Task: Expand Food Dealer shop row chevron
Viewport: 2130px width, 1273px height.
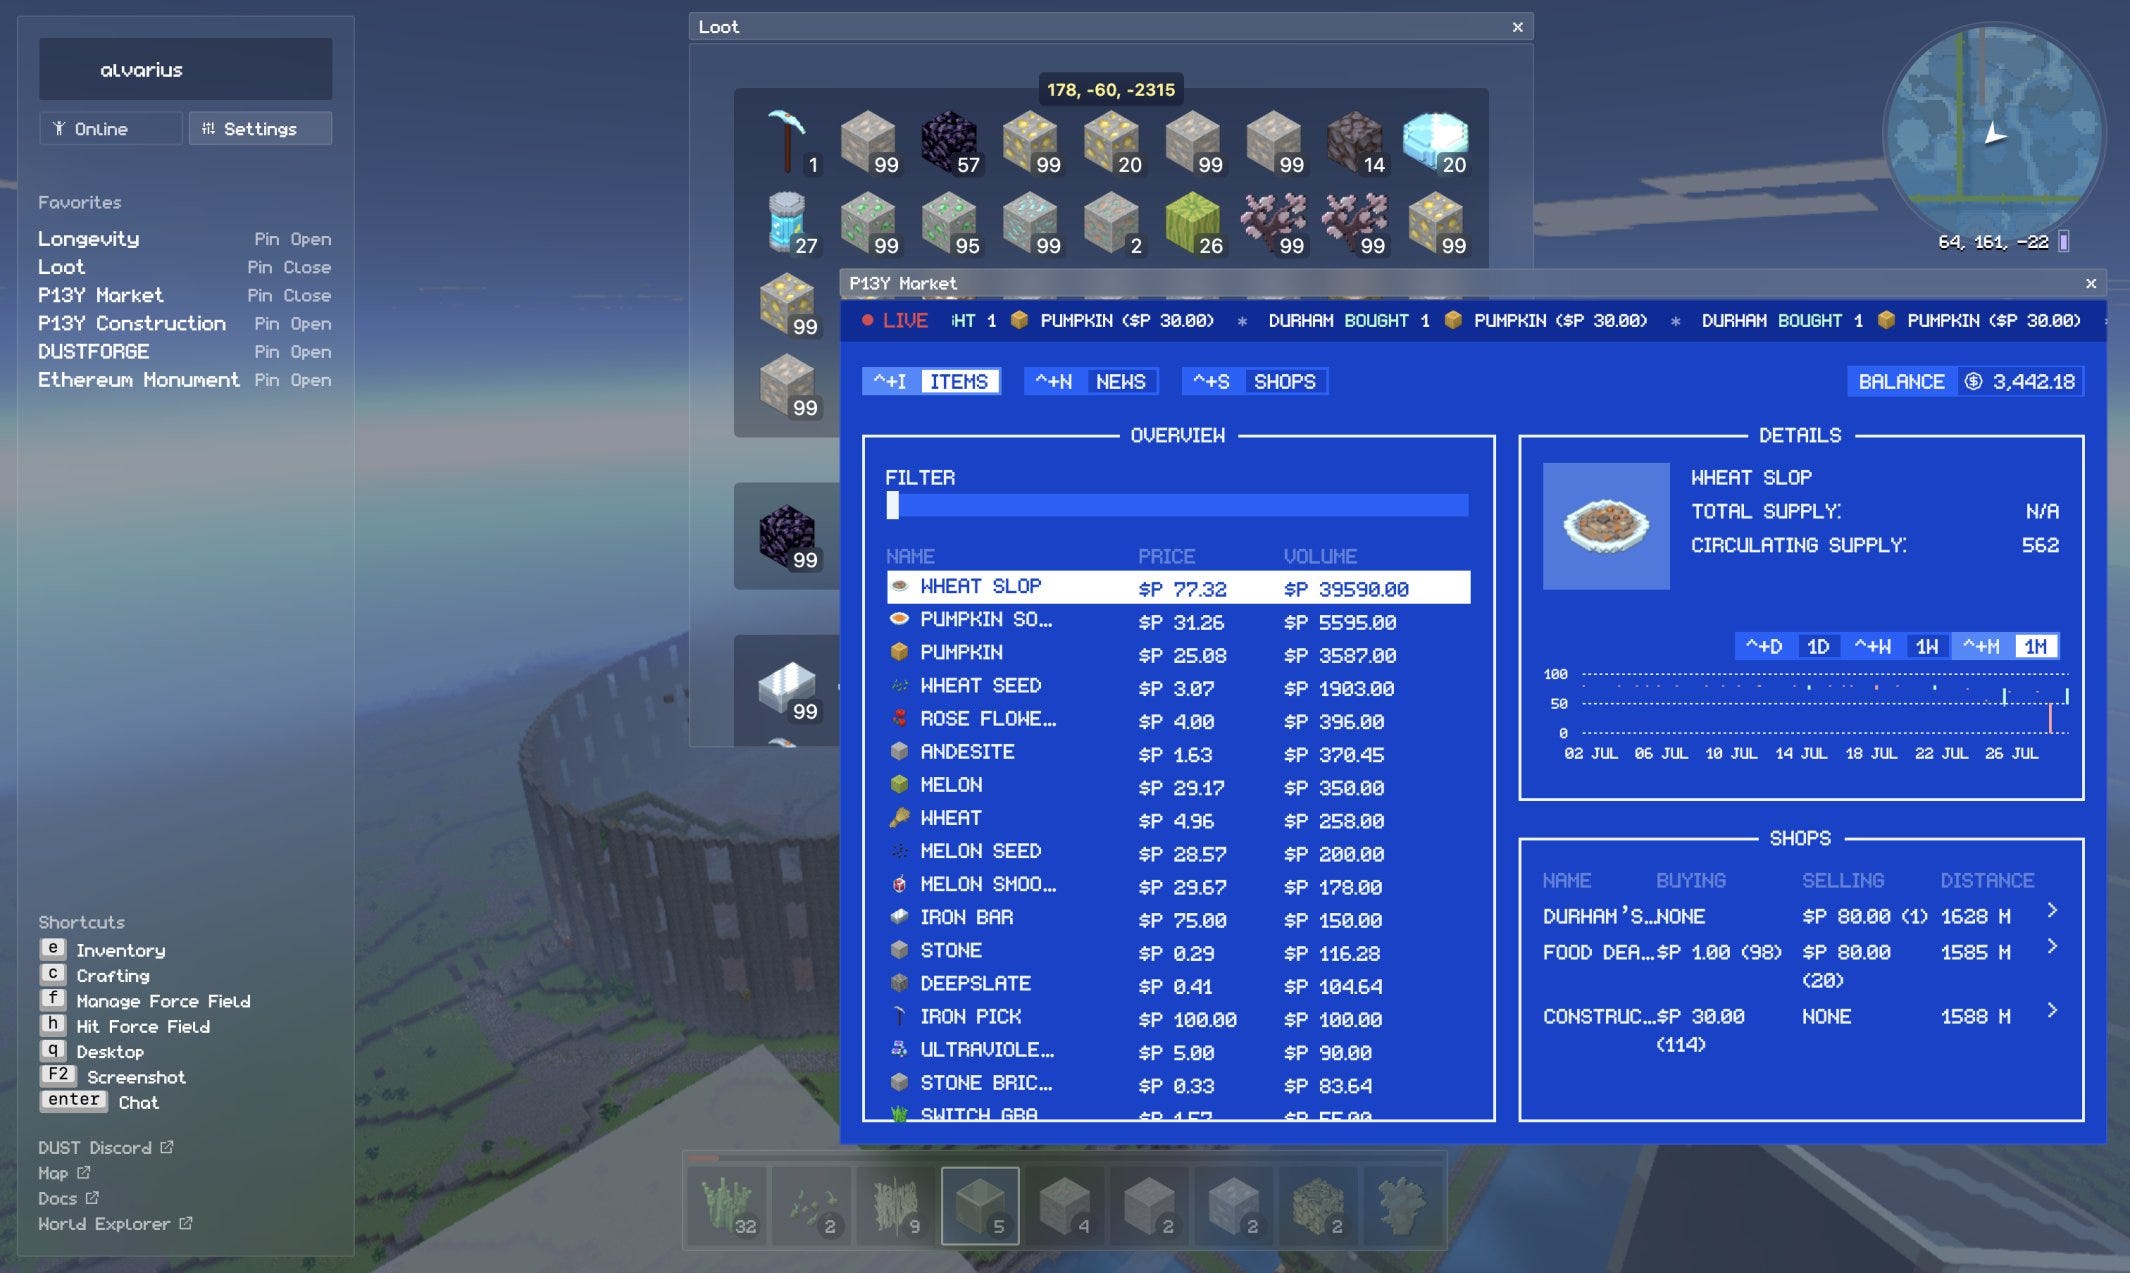Action: 2052,947
